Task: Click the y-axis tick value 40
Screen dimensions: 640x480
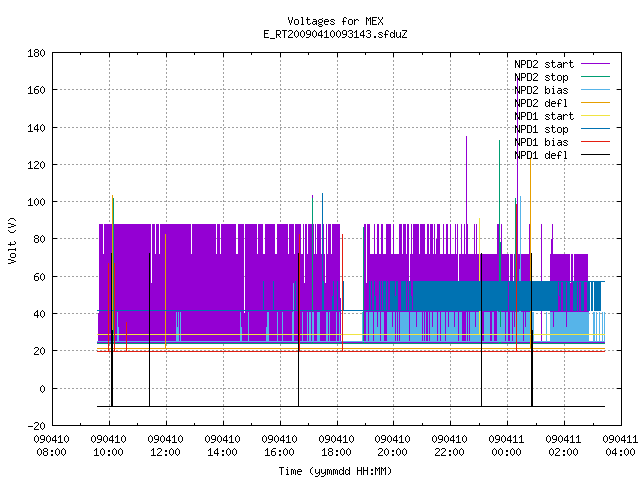Action: click(x=39, y=314)
